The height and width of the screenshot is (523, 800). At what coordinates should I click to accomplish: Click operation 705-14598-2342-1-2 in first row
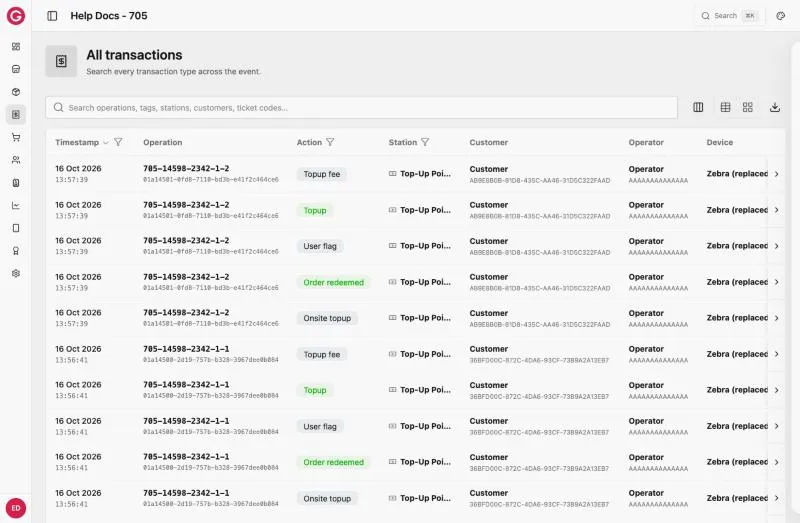(x=186, y=168)
